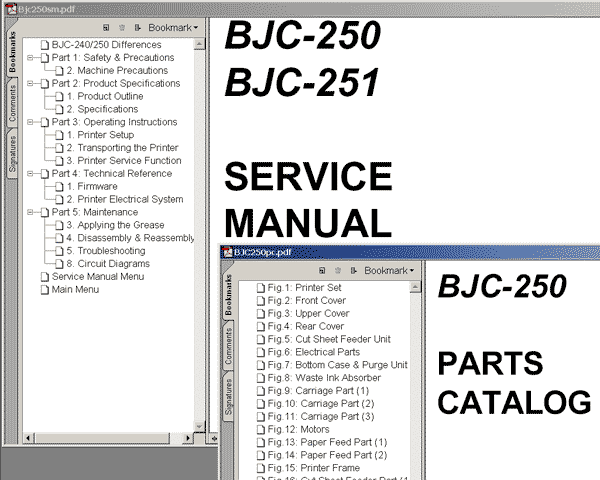Click scroll up arrow in Bjc250sm.pdf bookmarks
The height and width of the screenshot is (480, 600).
tap(199, 44)
